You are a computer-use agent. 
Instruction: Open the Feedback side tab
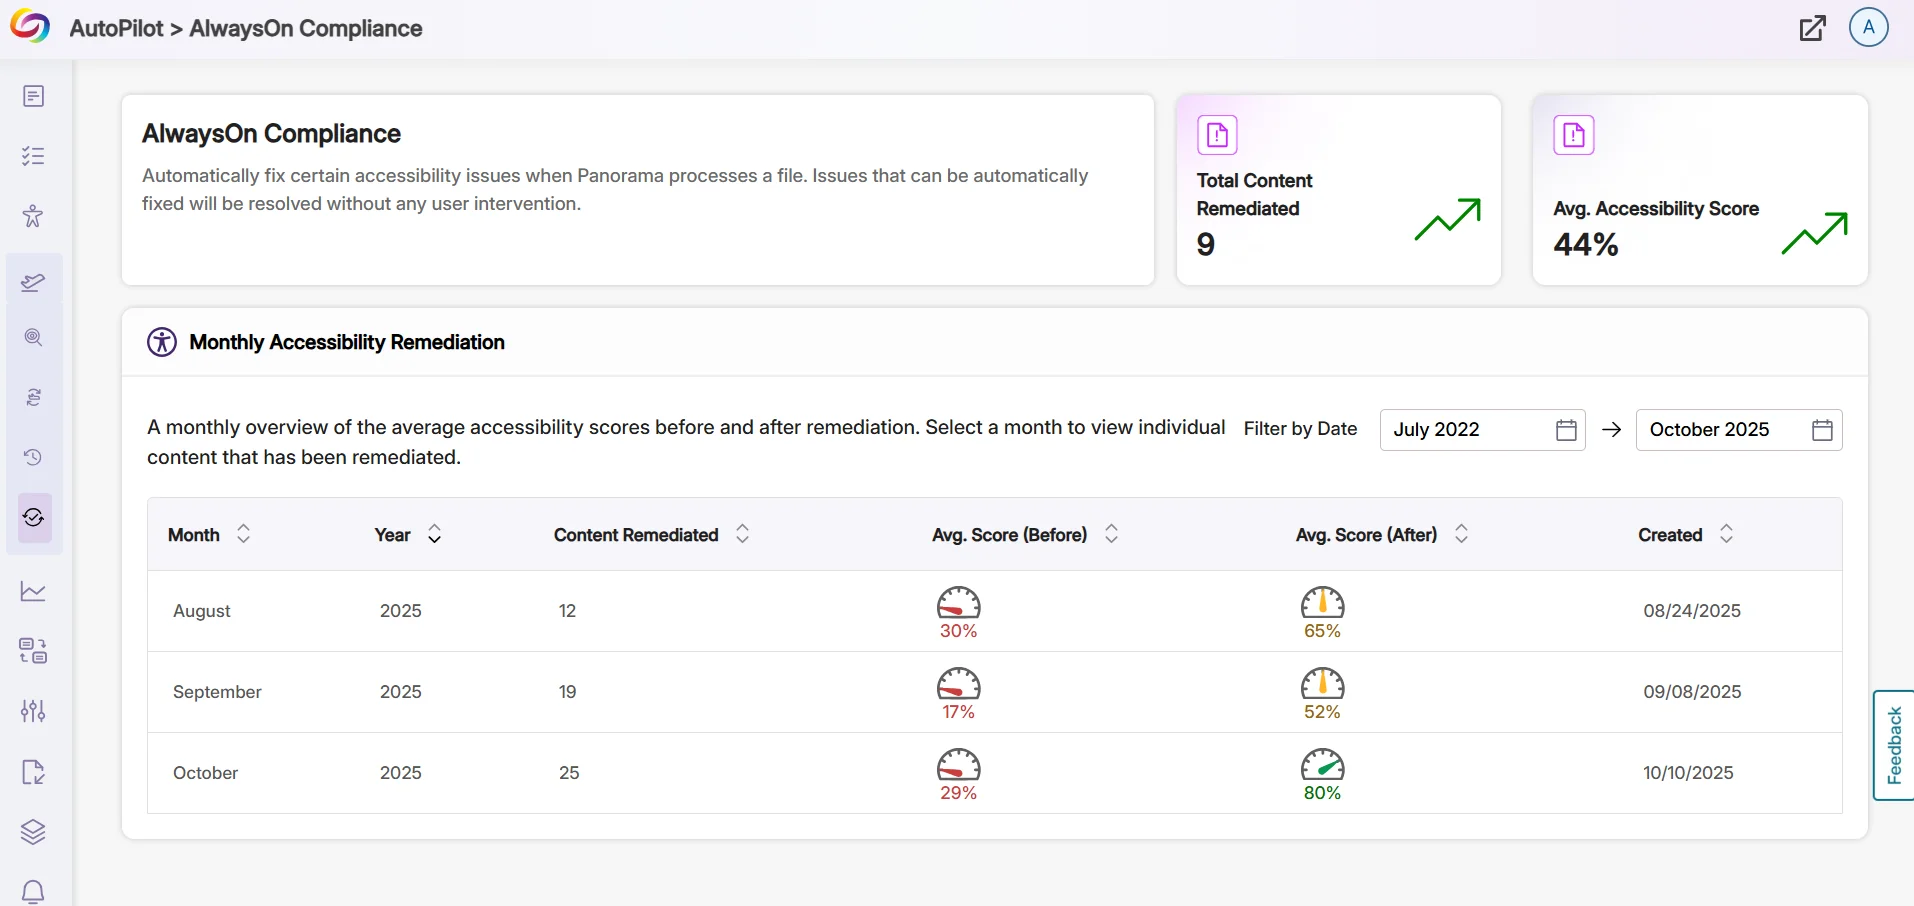tap(1893, 745)
